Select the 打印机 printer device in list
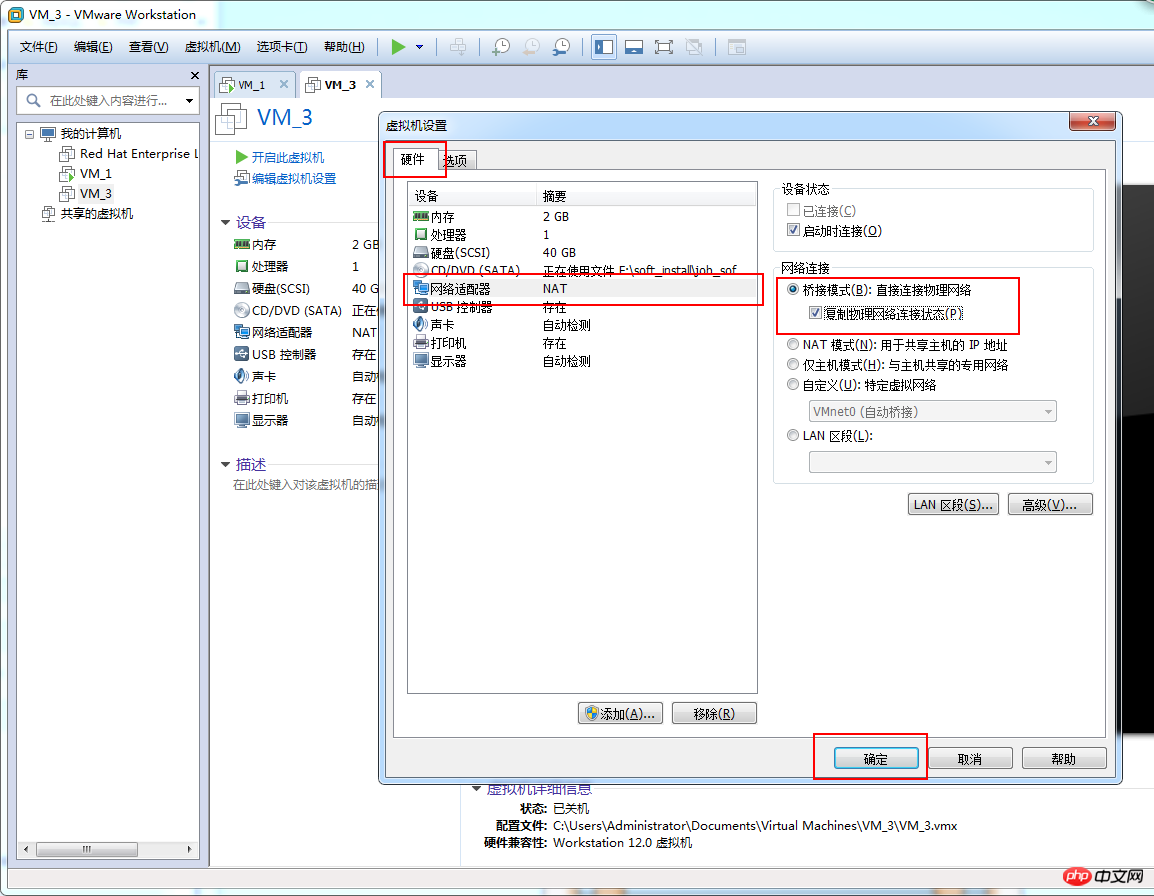Image resolution: width=1154 pixels, height=896 pixels. [448, 343]
